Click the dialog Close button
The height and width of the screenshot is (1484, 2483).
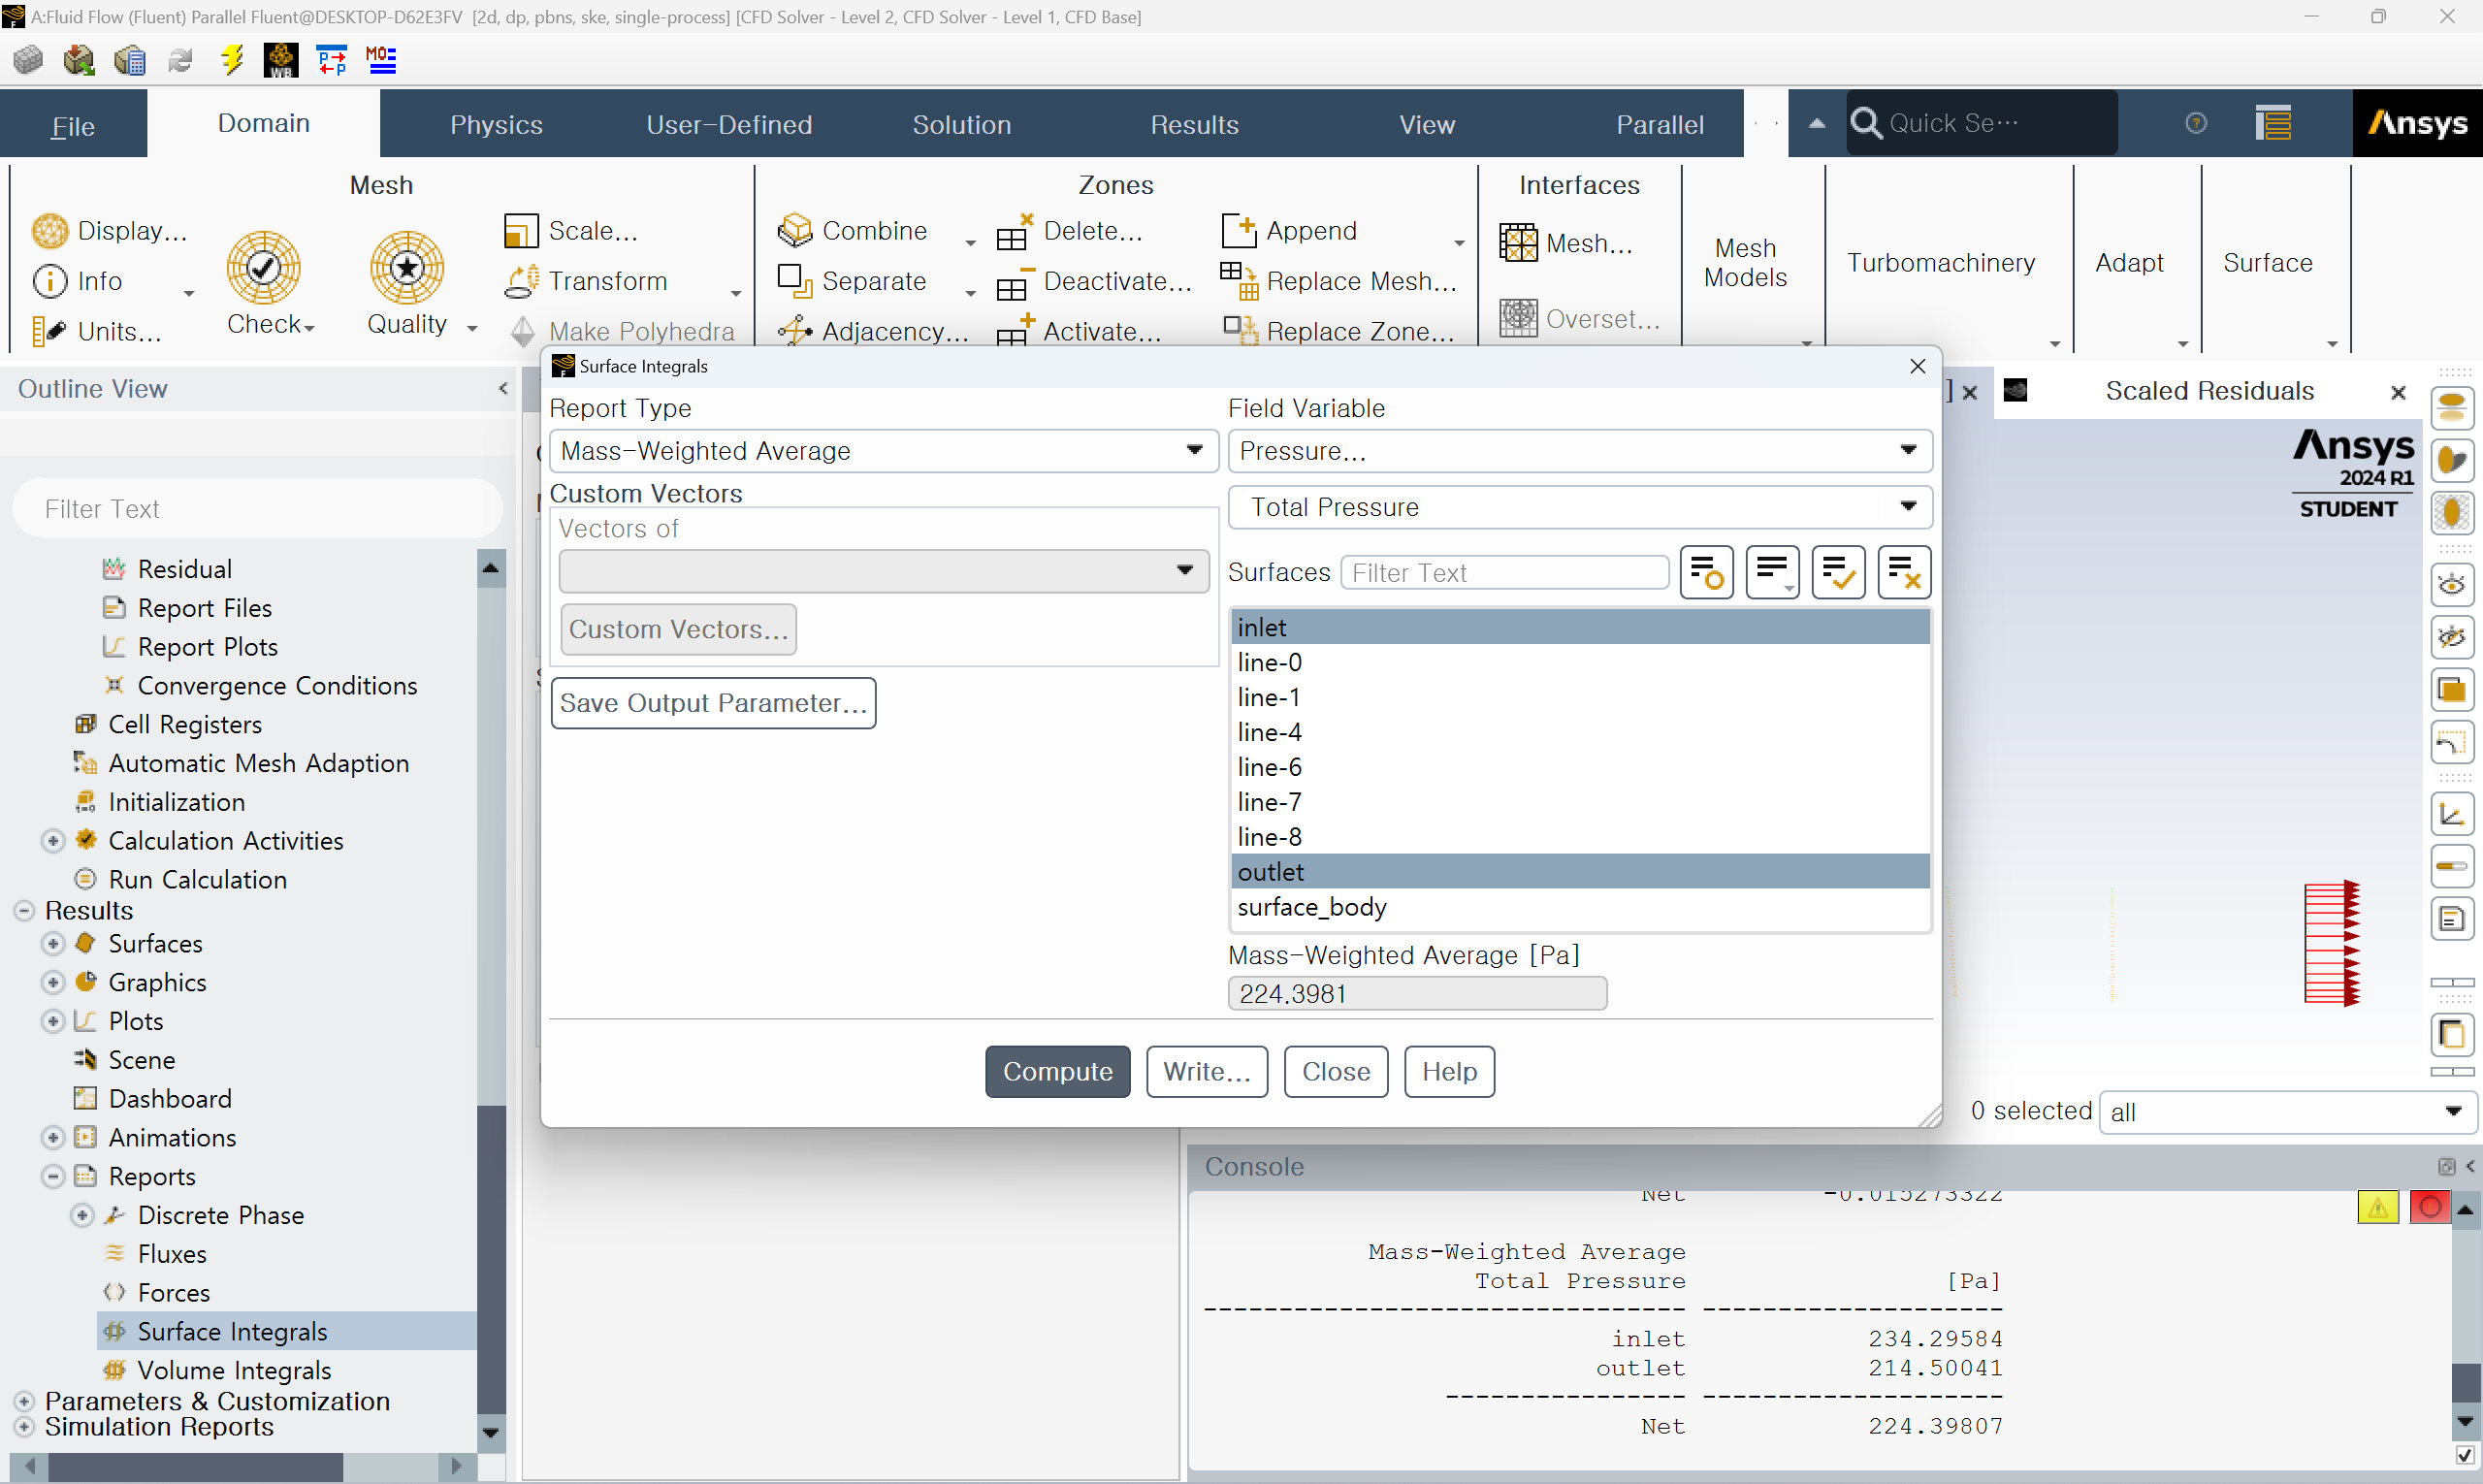(1336, 1072)
